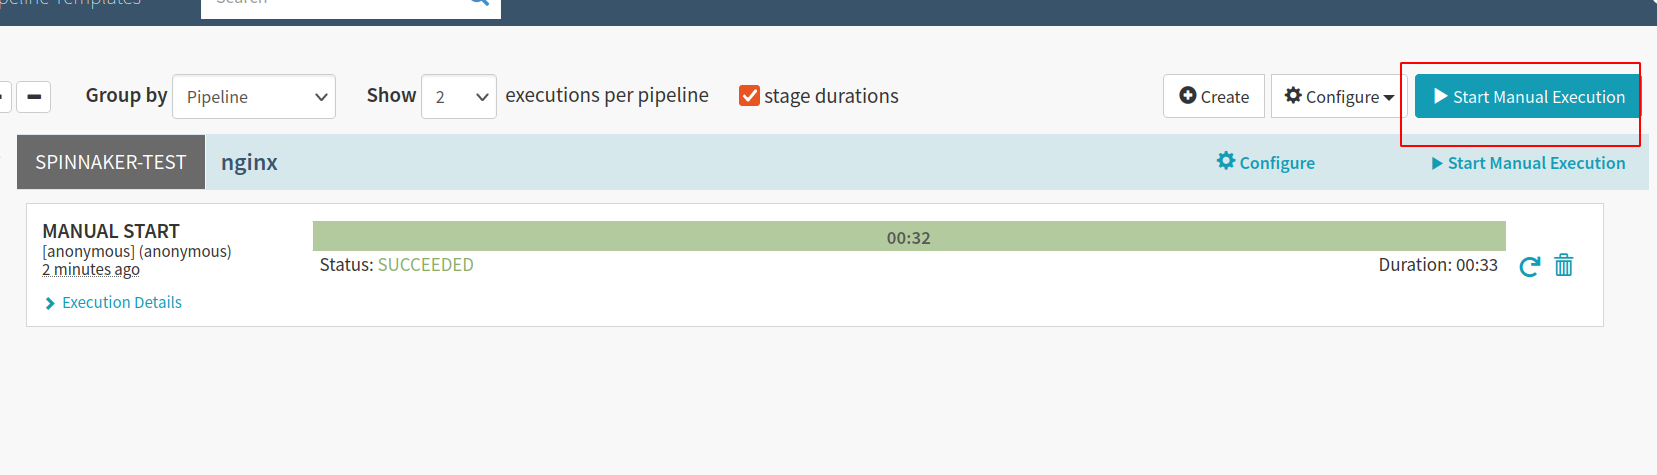Click the plus icon on Create
This screenshot has height=475, width=1657.
[1188, 96]
